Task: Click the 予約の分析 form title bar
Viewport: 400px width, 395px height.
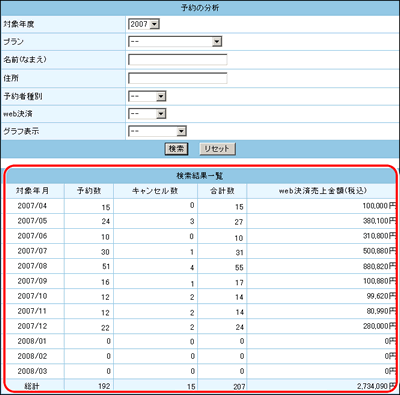Action: pyautogui.click(x=200, y=7)
